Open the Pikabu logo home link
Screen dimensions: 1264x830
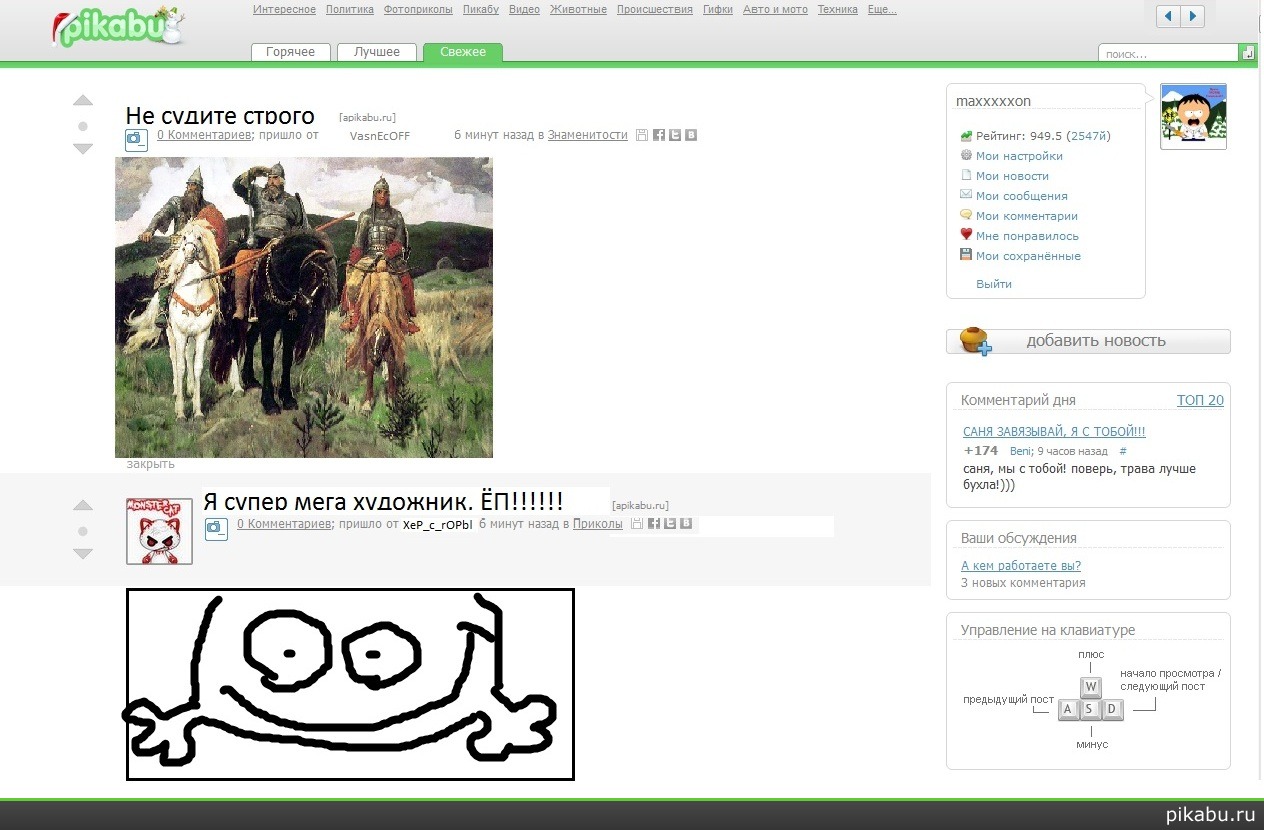pos(118,29)
